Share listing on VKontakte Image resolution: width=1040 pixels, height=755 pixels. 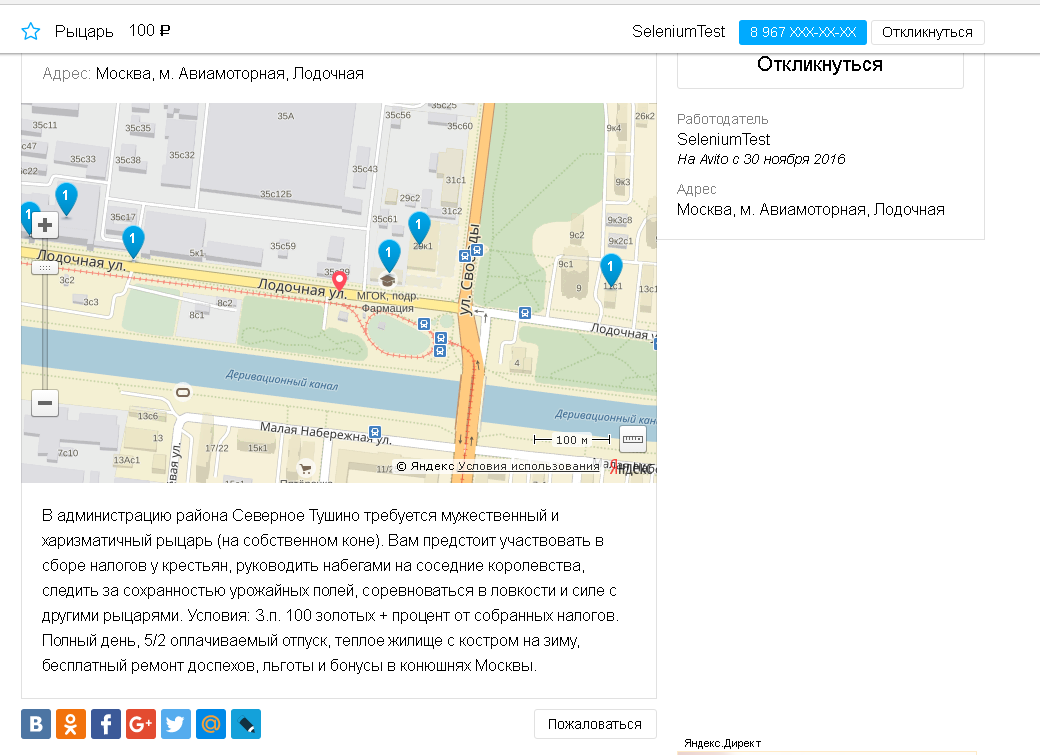click(x=36, y=724)
